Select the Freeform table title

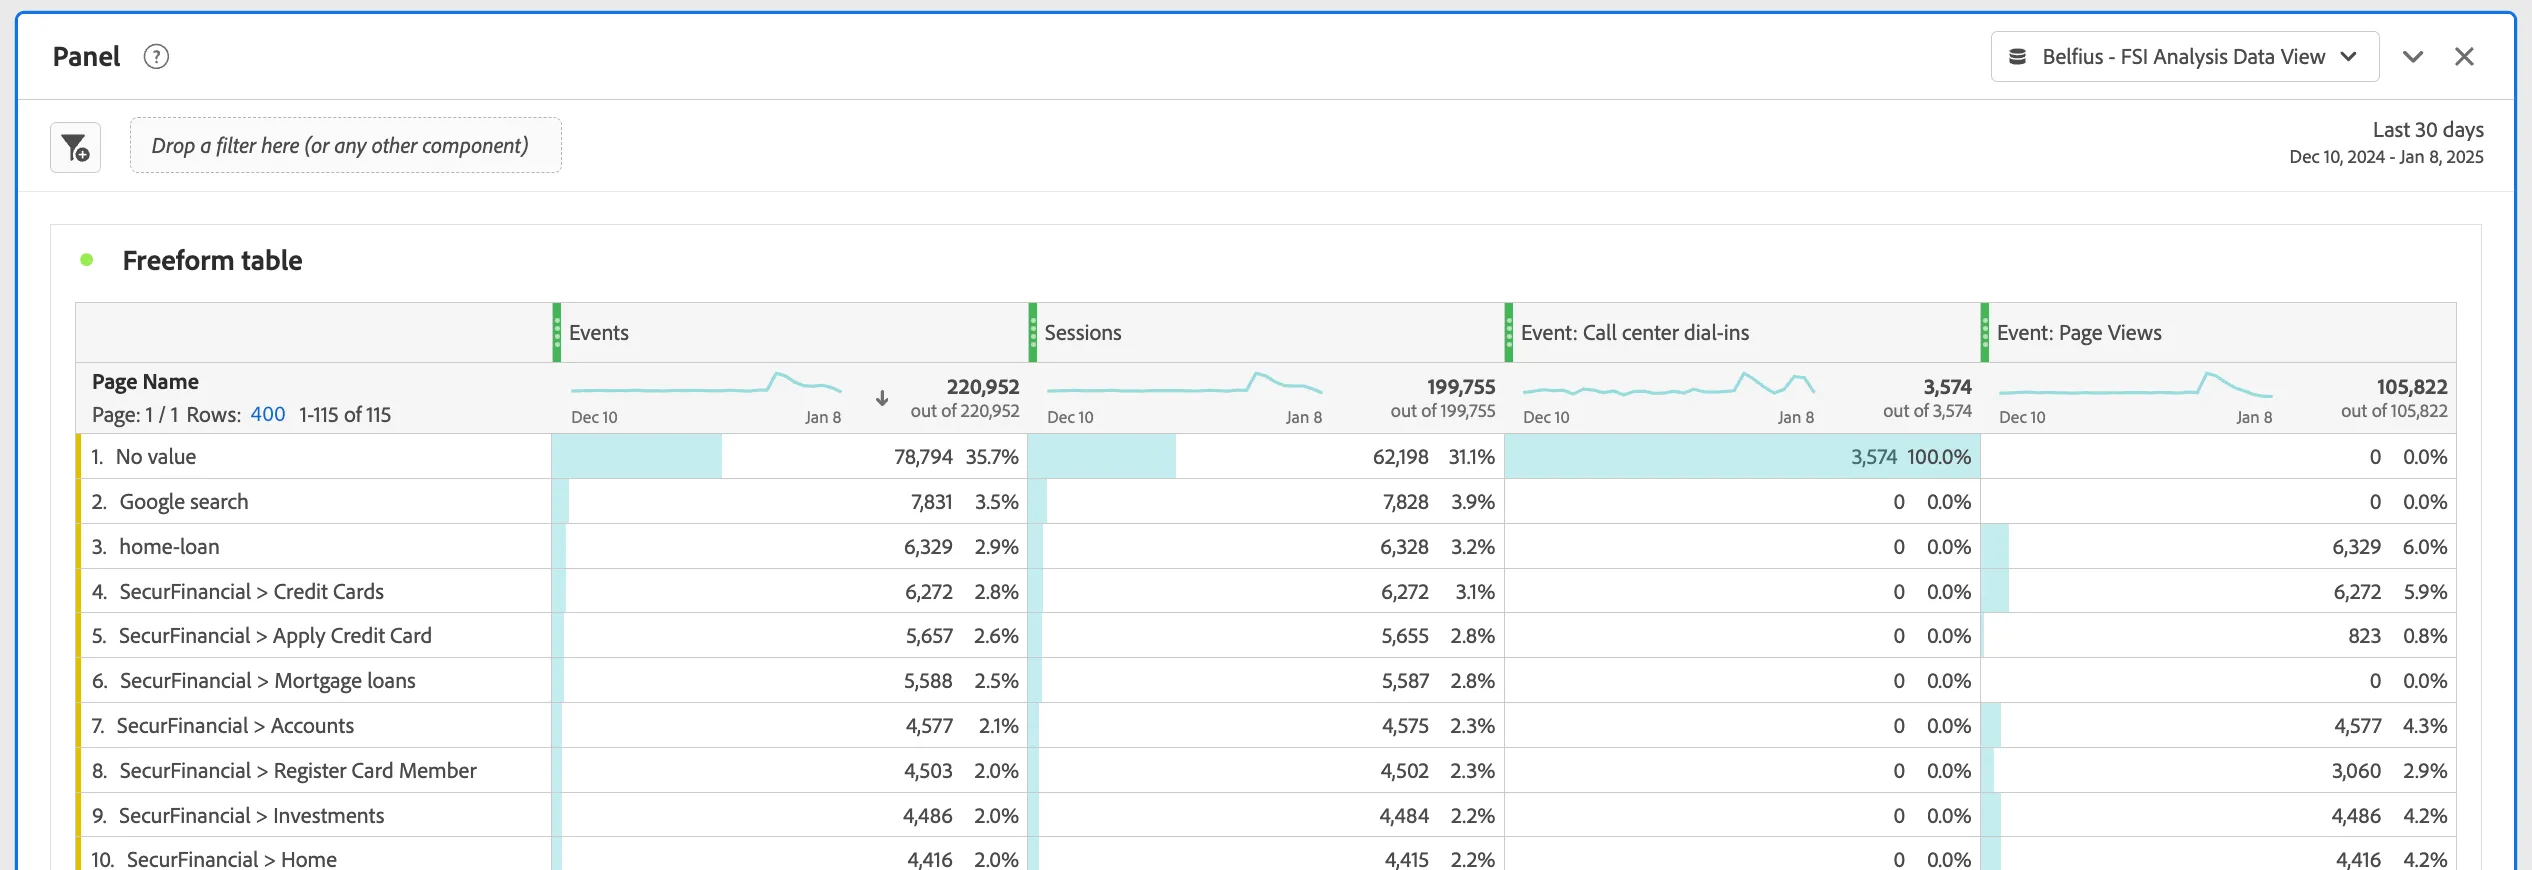pos(212,261)
